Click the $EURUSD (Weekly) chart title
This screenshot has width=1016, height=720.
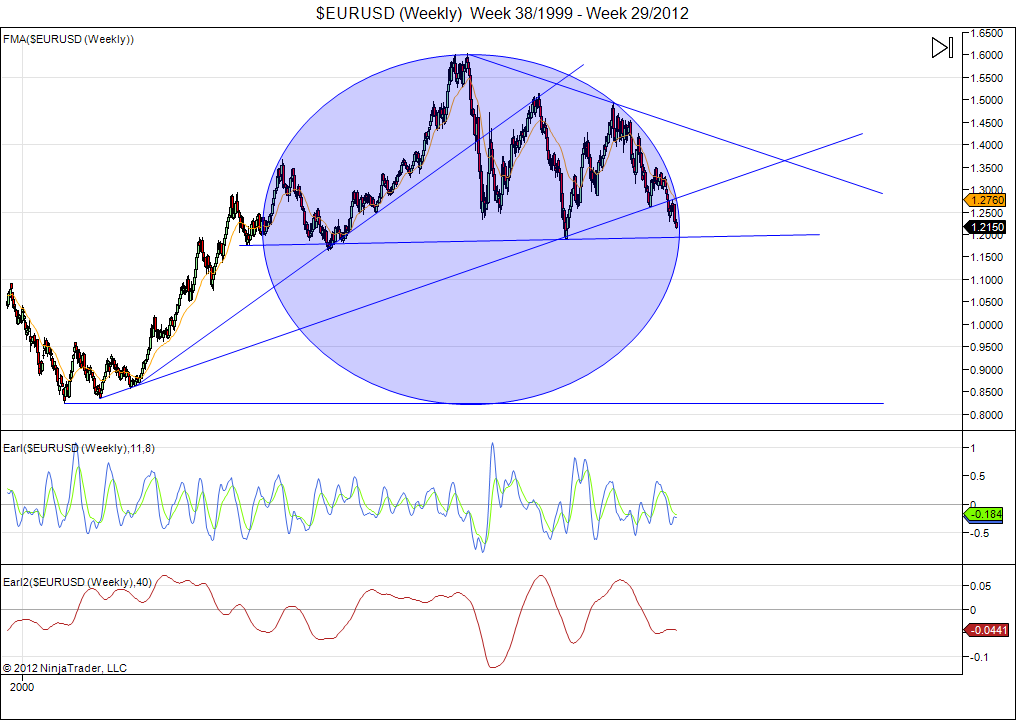[x=501, y=13]
